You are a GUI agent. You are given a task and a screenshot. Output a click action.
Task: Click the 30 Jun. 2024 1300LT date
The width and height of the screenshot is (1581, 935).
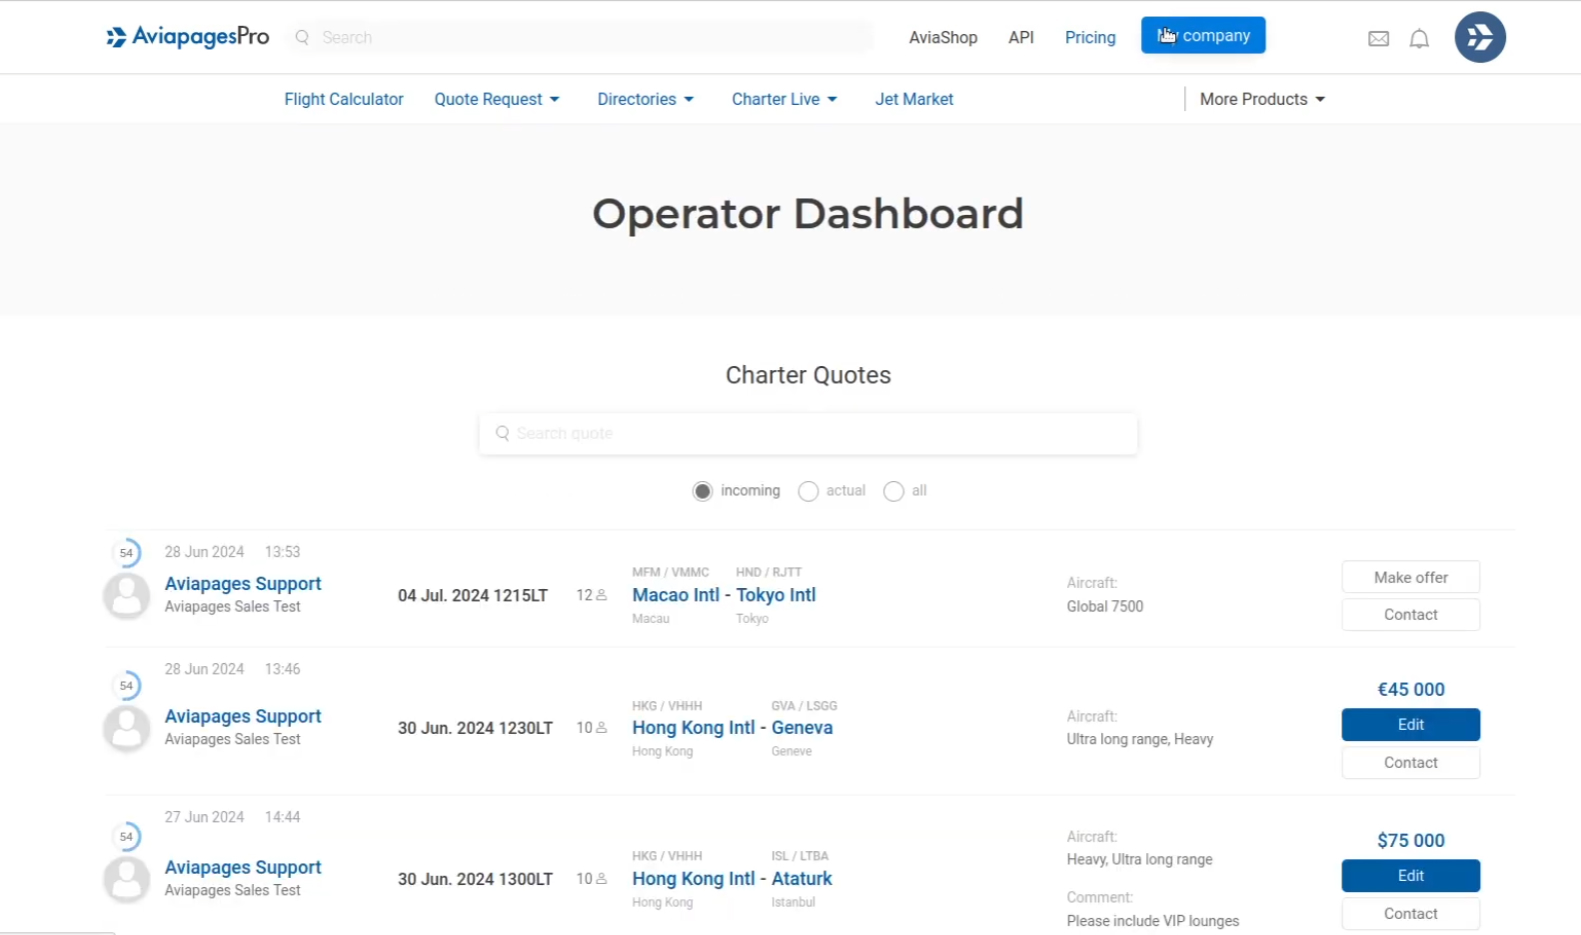[x=475, y=879]
